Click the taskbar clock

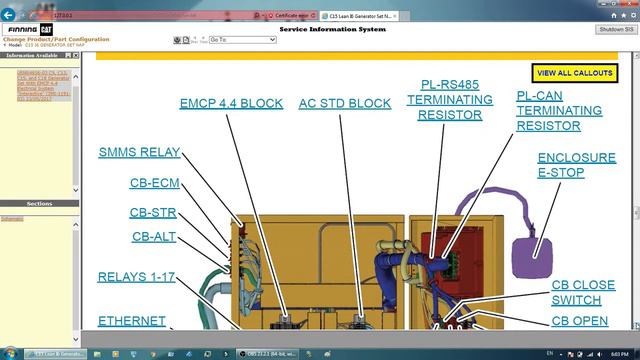(x=620, y=354)
